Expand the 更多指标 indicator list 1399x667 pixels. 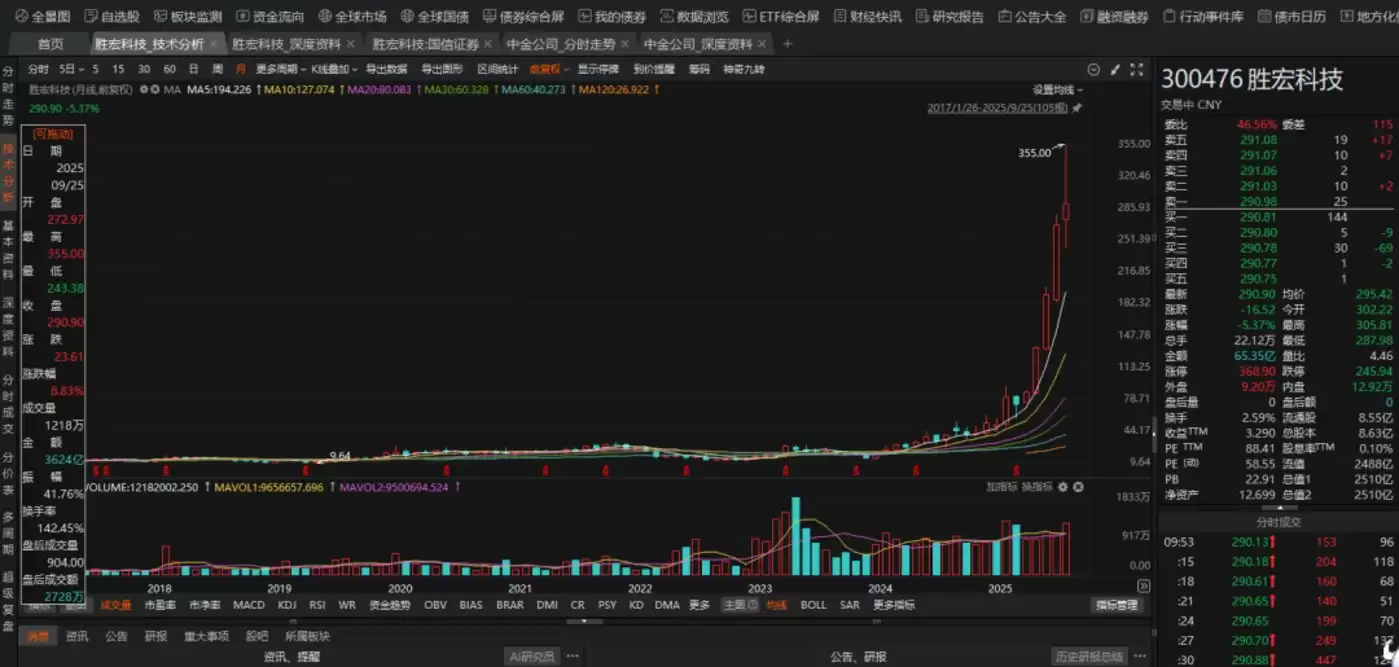pos(893,604)
